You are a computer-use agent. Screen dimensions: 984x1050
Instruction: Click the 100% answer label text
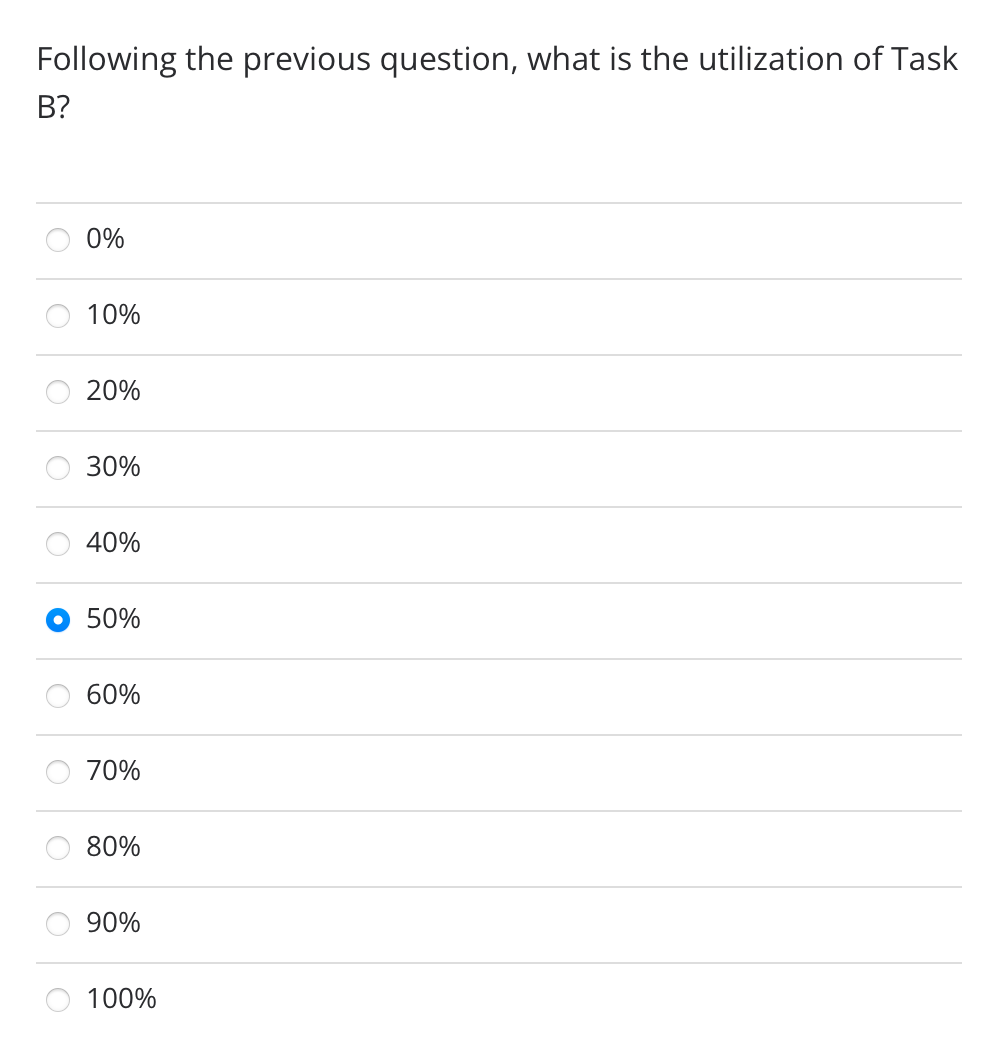point(120,999)
